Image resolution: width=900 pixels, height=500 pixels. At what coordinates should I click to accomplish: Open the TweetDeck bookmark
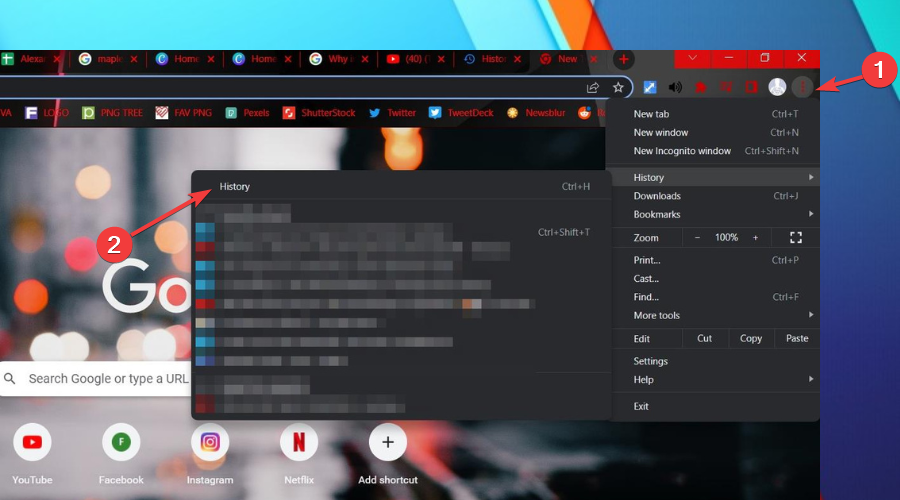coord(461,113)
